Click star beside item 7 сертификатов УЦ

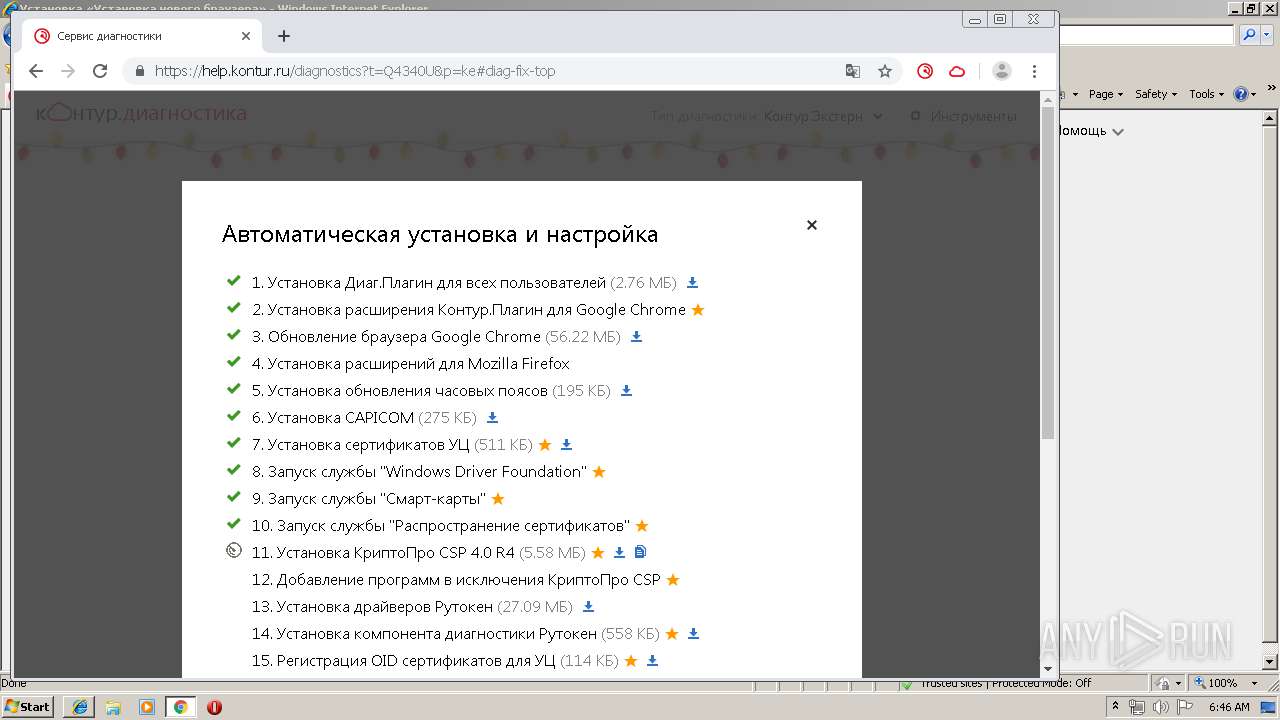pyautogui.click(x=545, y=445)
